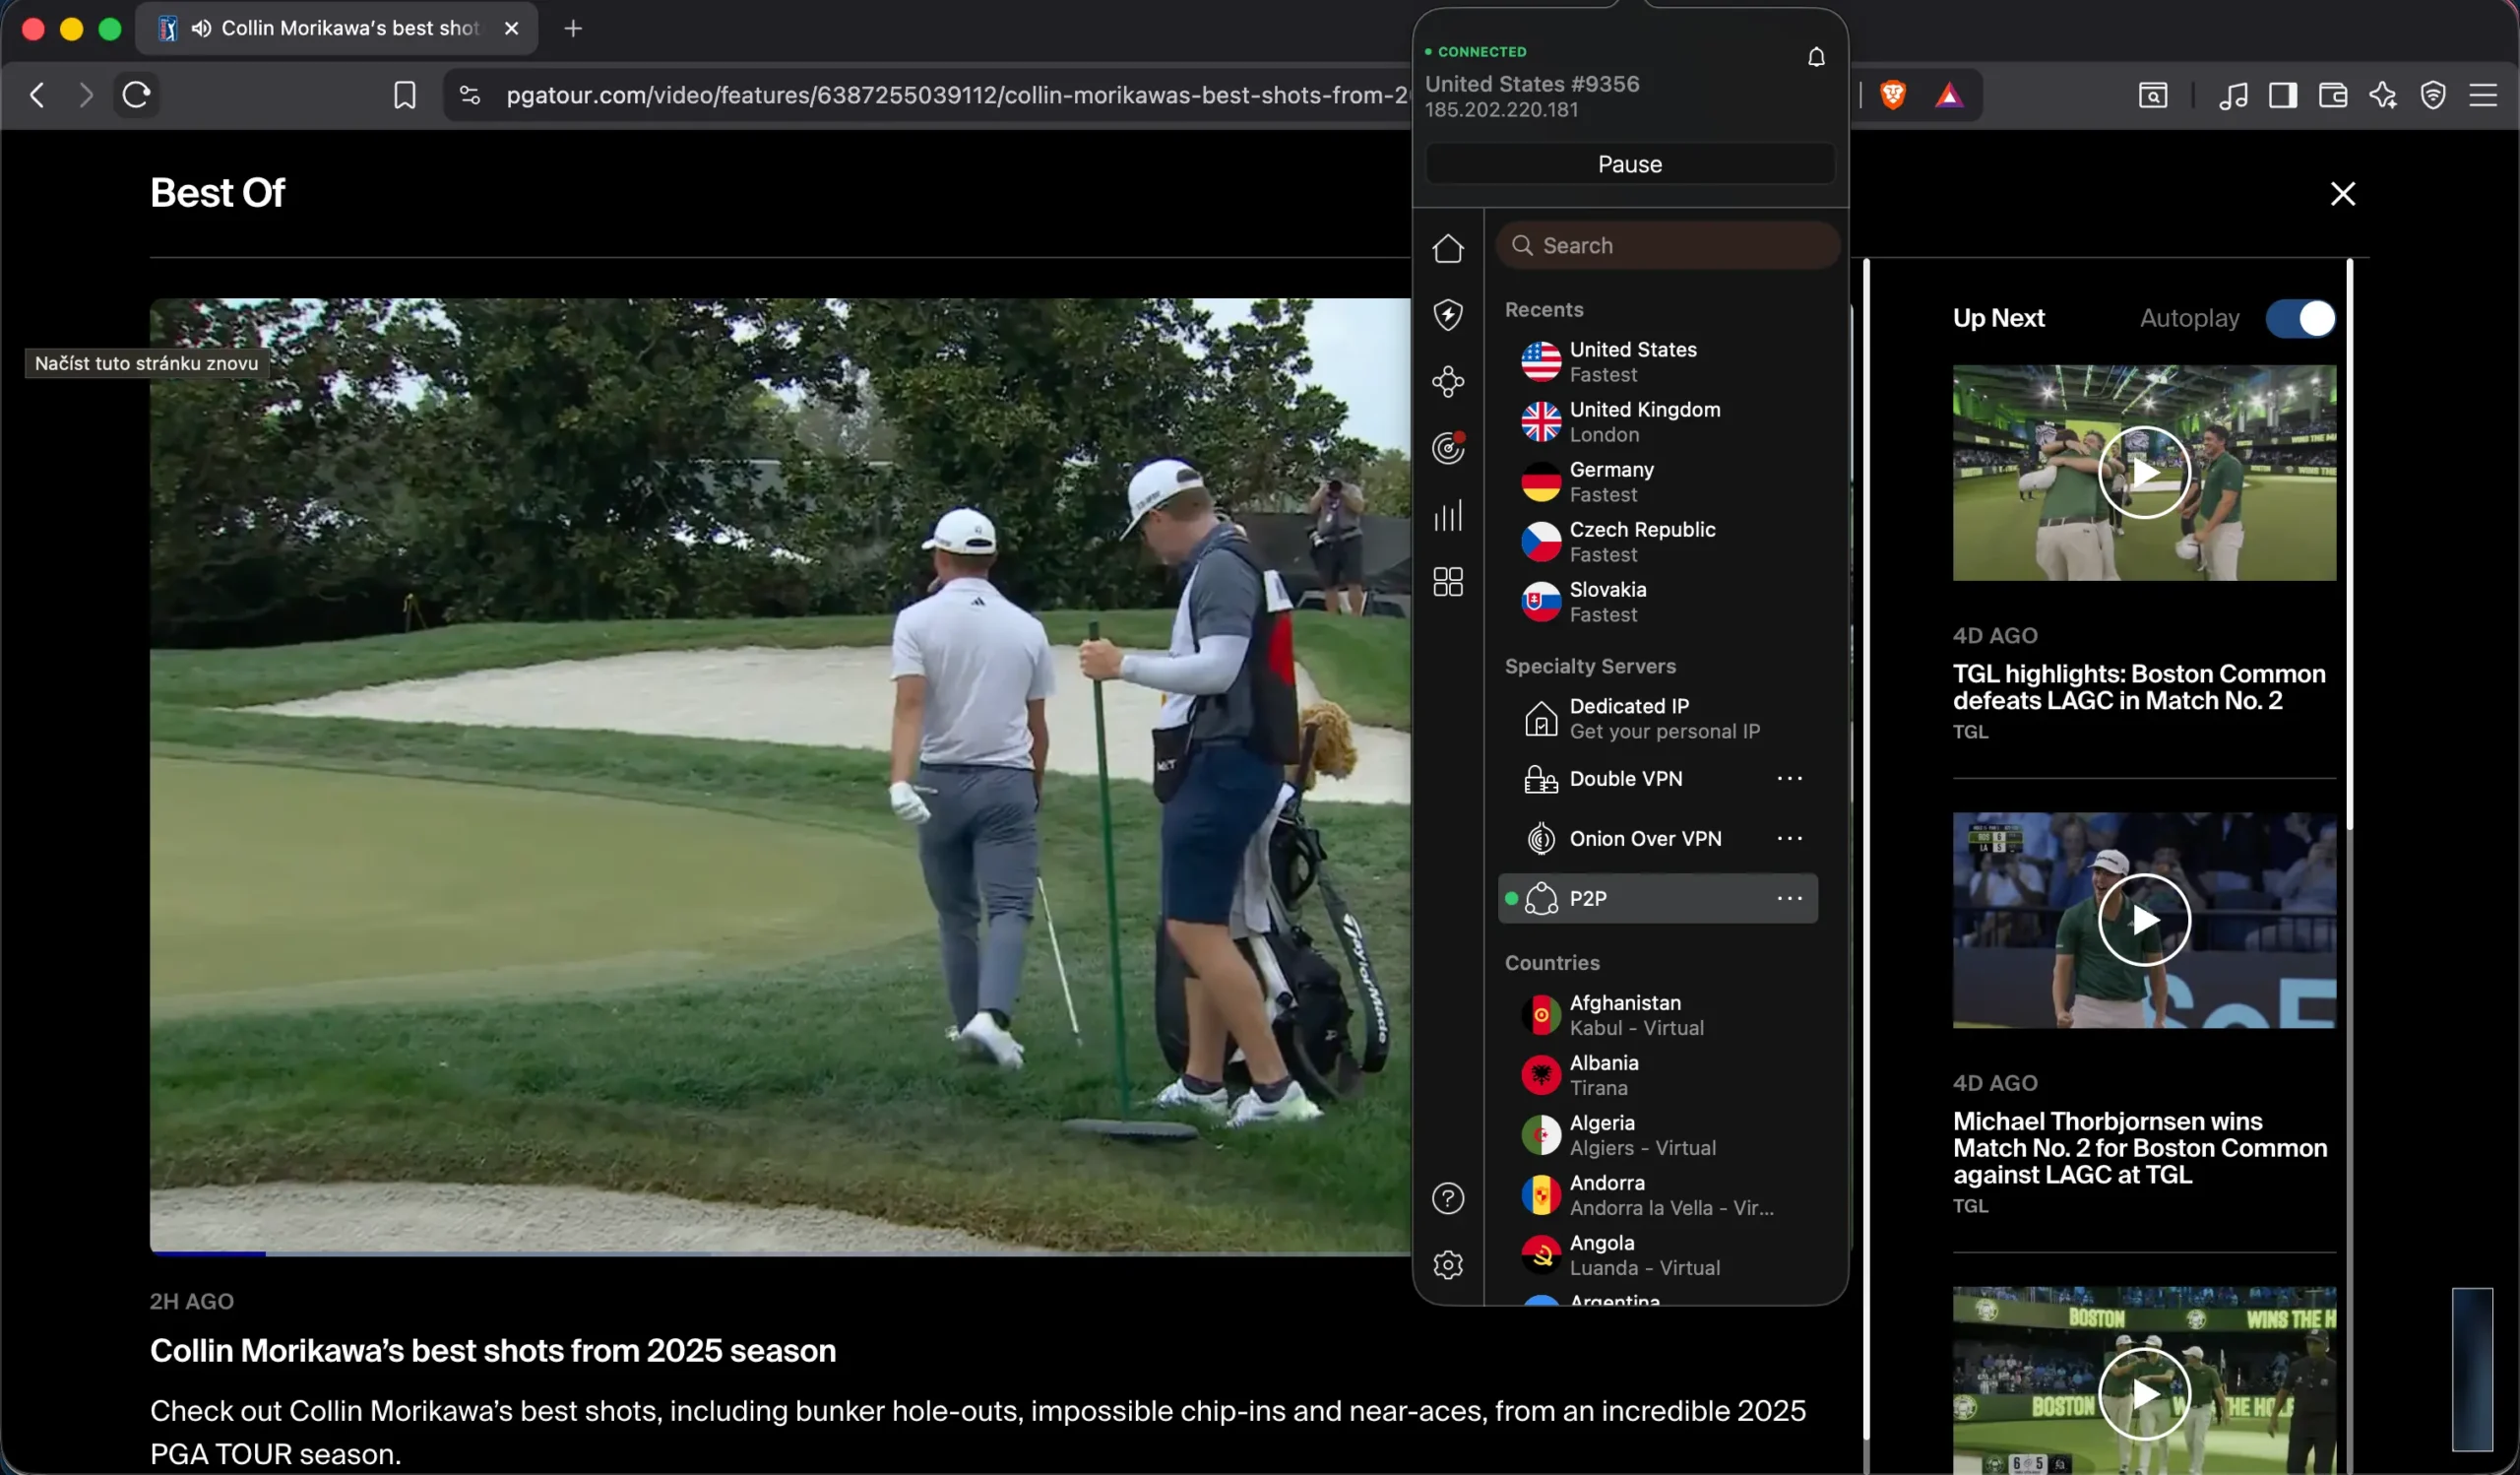This screenshot has height=1475, width=2520.
Task: View VPN connection statistics
Action: [1448, 516]
